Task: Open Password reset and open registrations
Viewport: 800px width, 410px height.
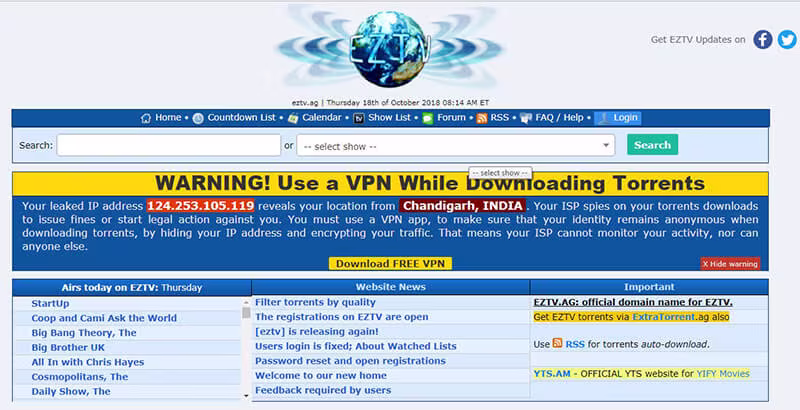Action: click(350, 361)
